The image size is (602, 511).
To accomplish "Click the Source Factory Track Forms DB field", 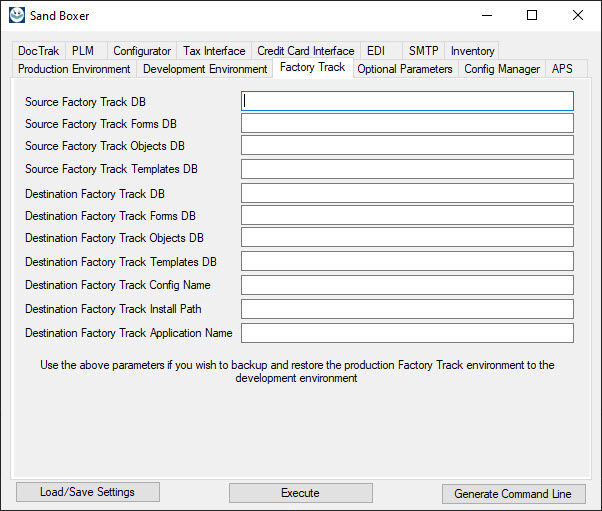I will tap(407, 123).
